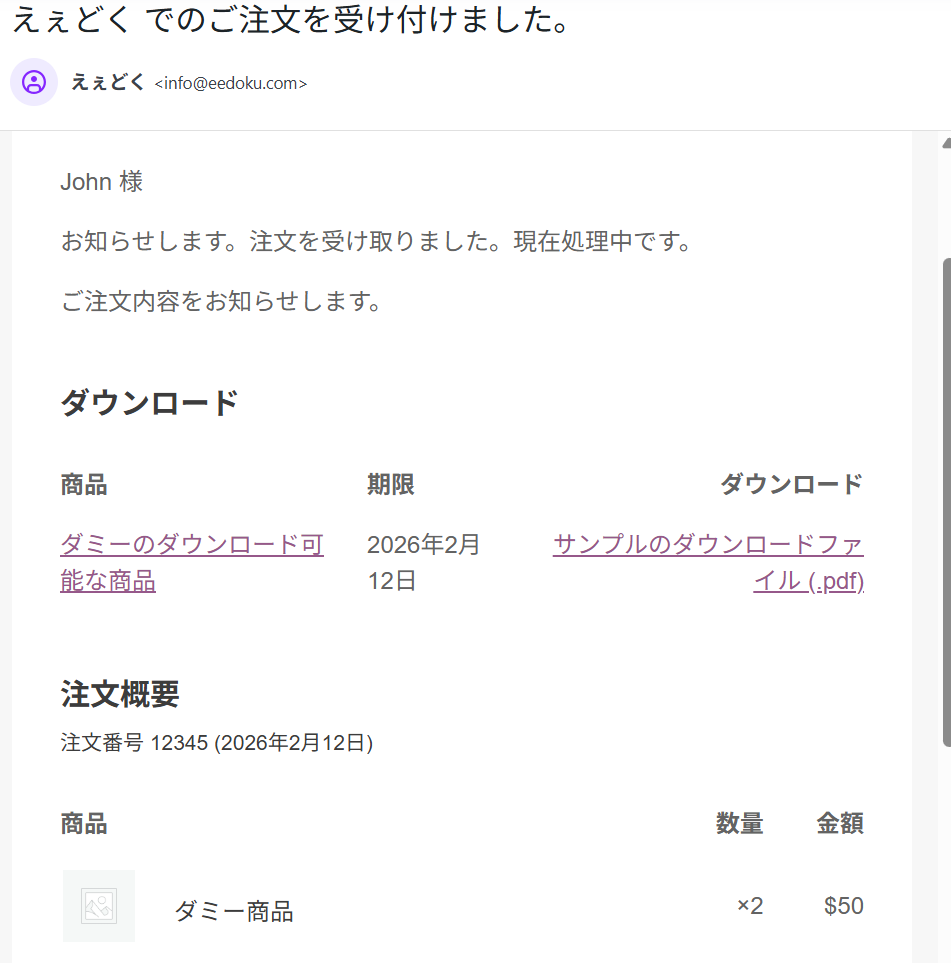Click the 金額 column header
This screenshot has width=951, height=963.
click(x=839, y=824)
